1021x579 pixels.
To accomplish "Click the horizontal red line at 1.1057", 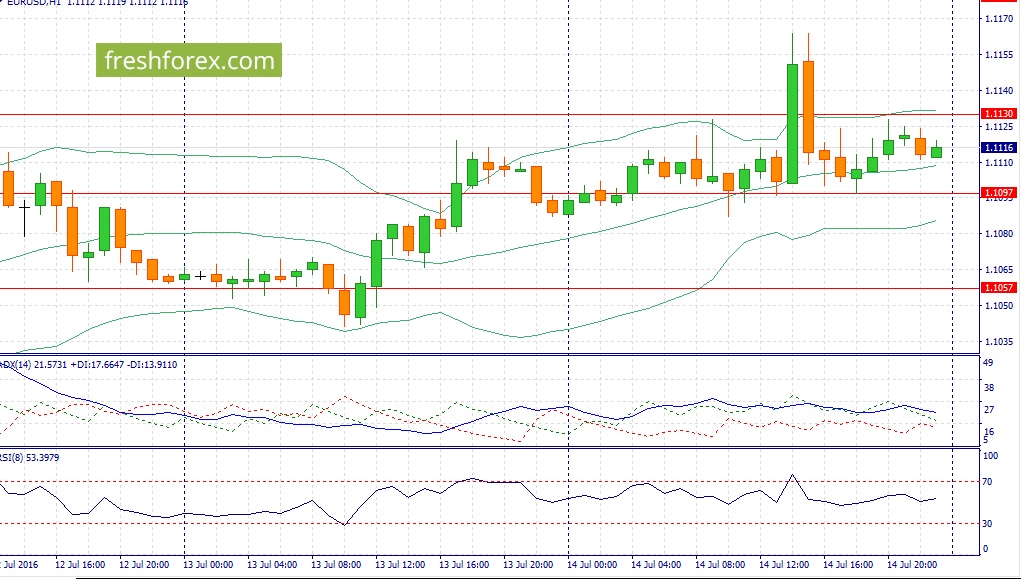I will point(490,288).
